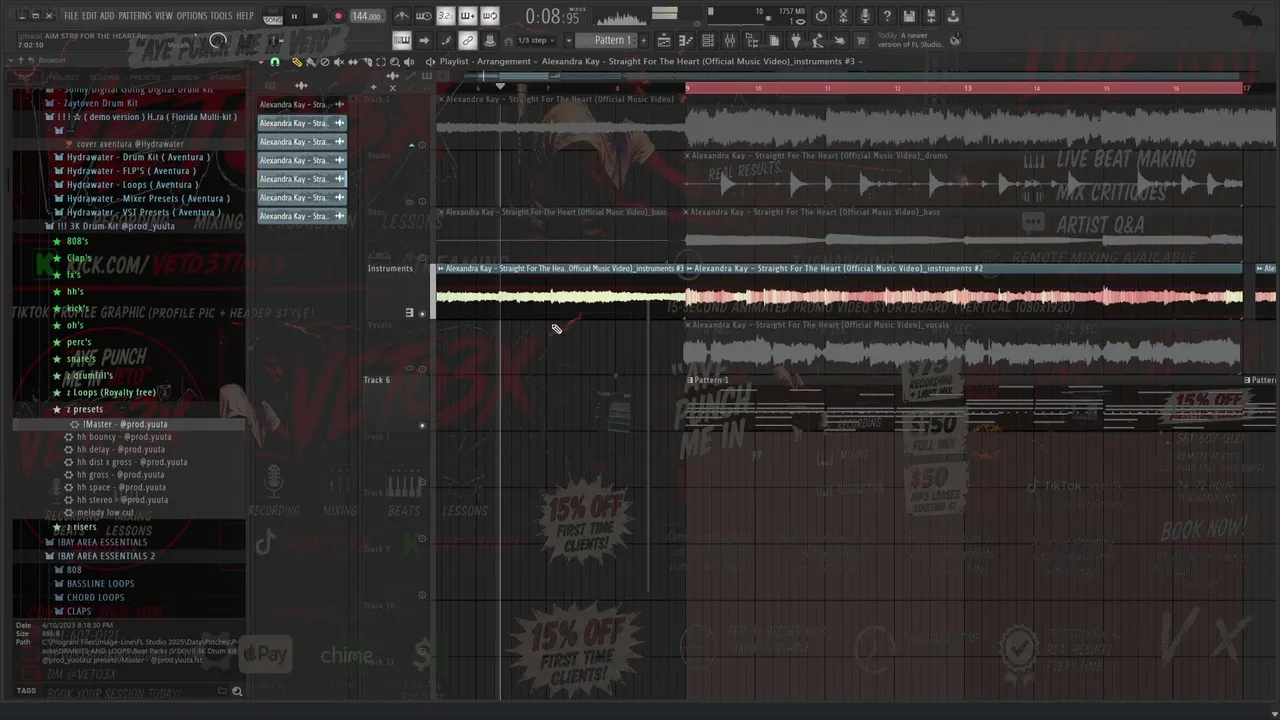Mute the Instruments track

pyautogui.click(x=422, y=314)
